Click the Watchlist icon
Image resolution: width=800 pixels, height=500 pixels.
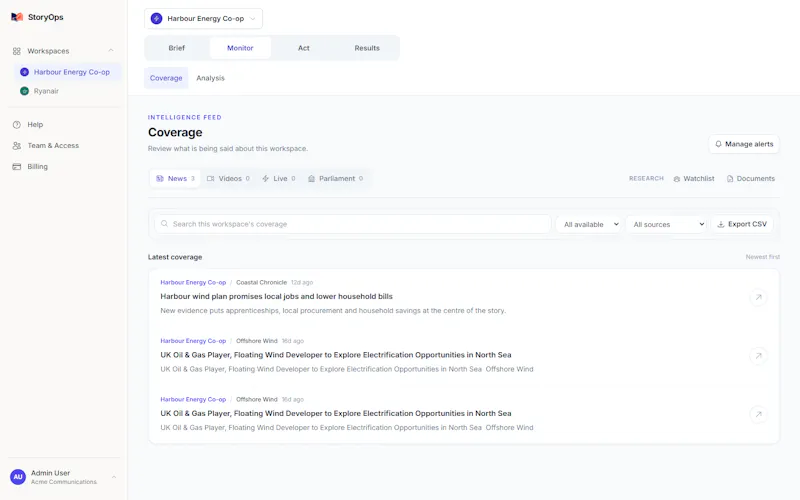[x=677, y=179]
